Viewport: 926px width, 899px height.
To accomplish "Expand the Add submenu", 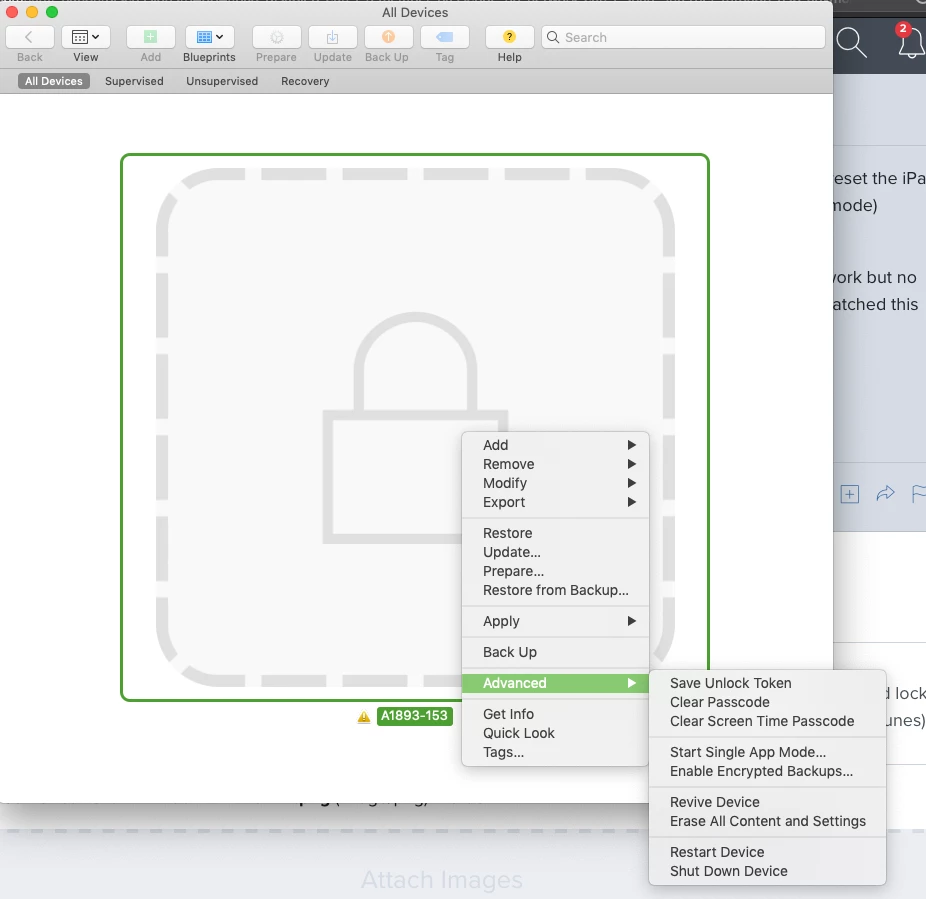I will pos(555,445).
